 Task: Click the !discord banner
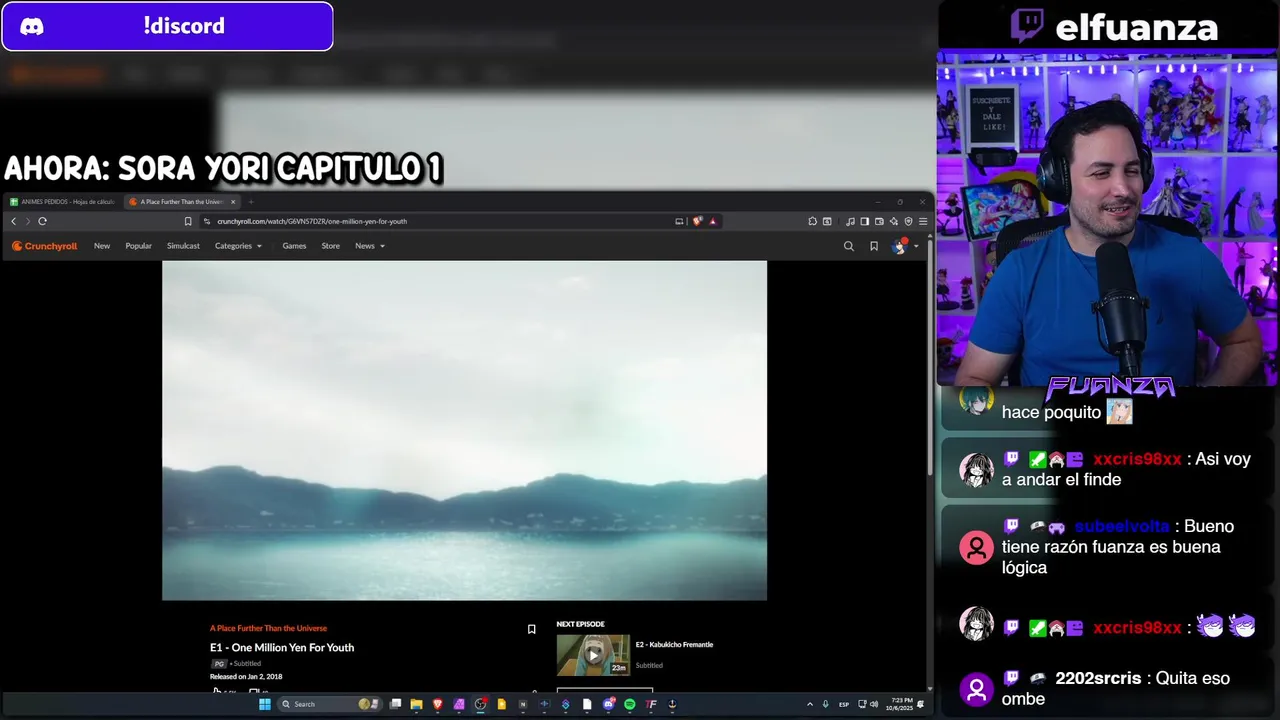167,26
